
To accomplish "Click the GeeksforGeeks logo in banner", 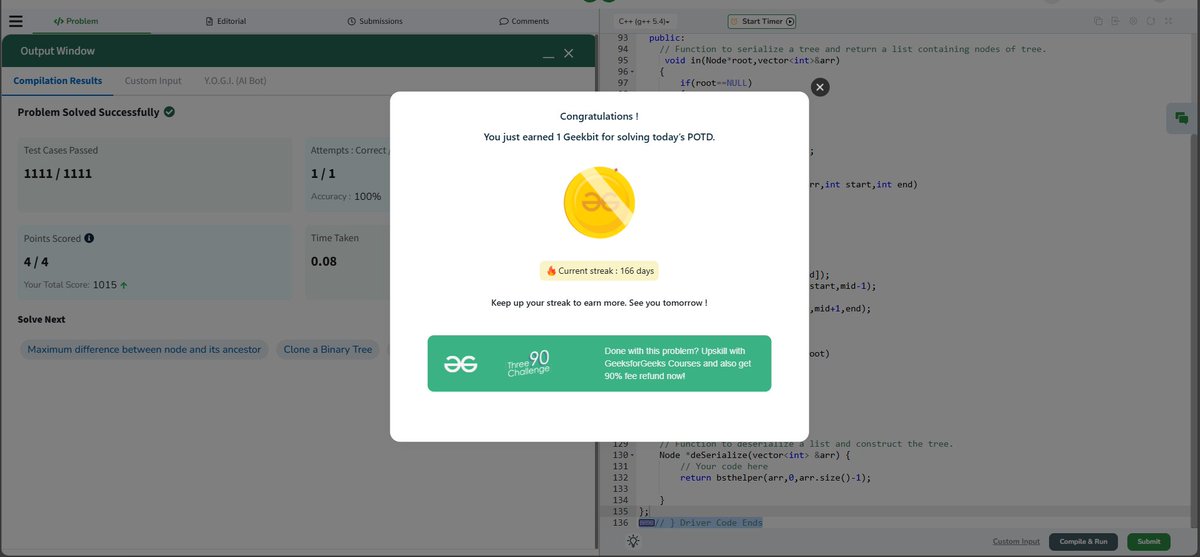I will [462, 364].
